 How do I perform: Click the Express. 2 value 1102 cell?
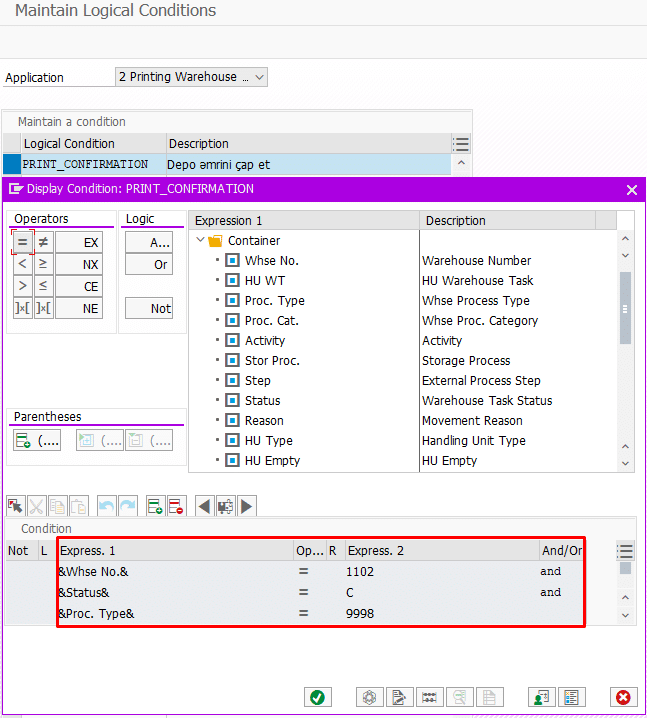point(360,572)
